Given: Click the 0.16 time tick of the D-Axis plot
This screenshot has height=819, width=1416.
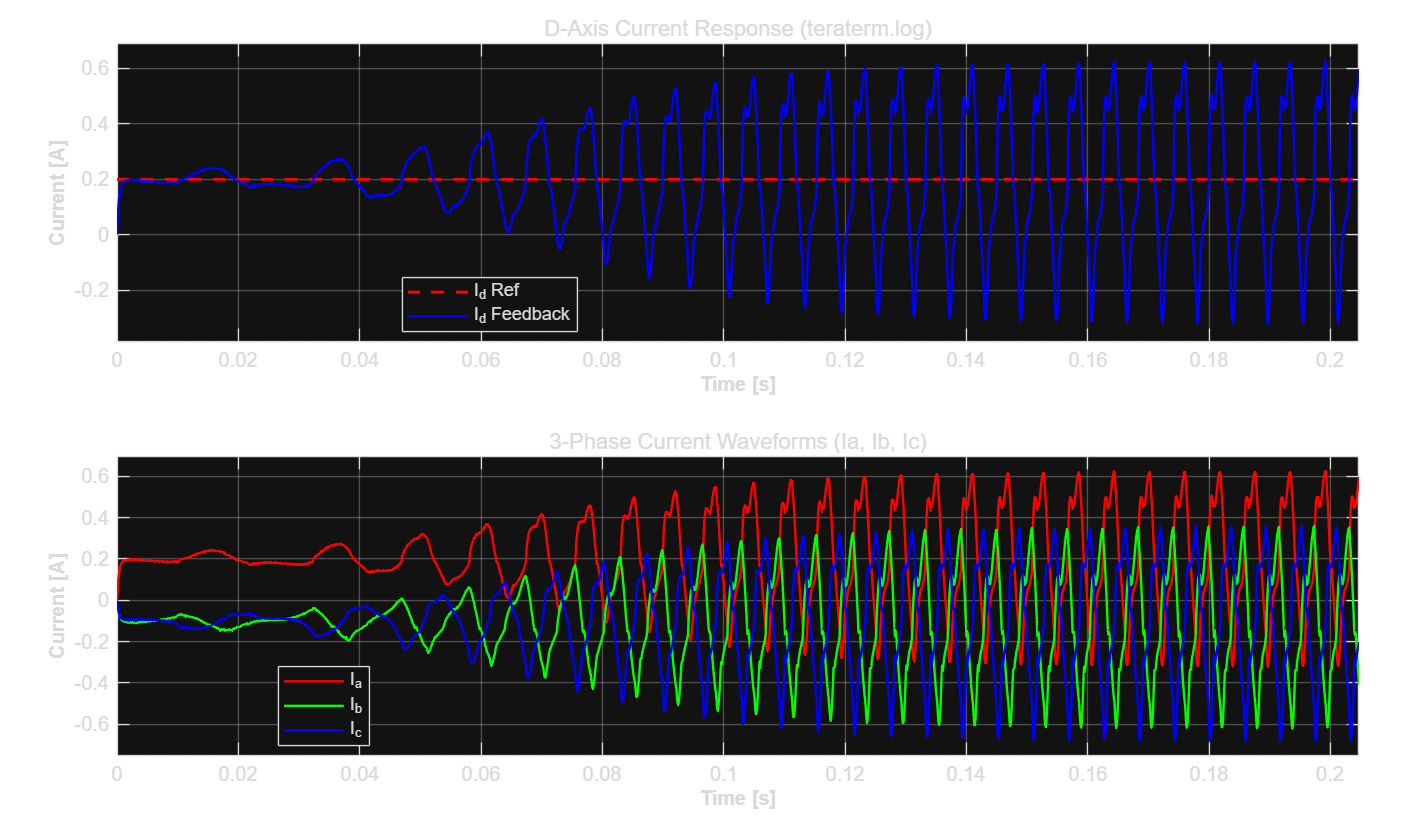Looking at the screenshot, I should (1088, 360).
